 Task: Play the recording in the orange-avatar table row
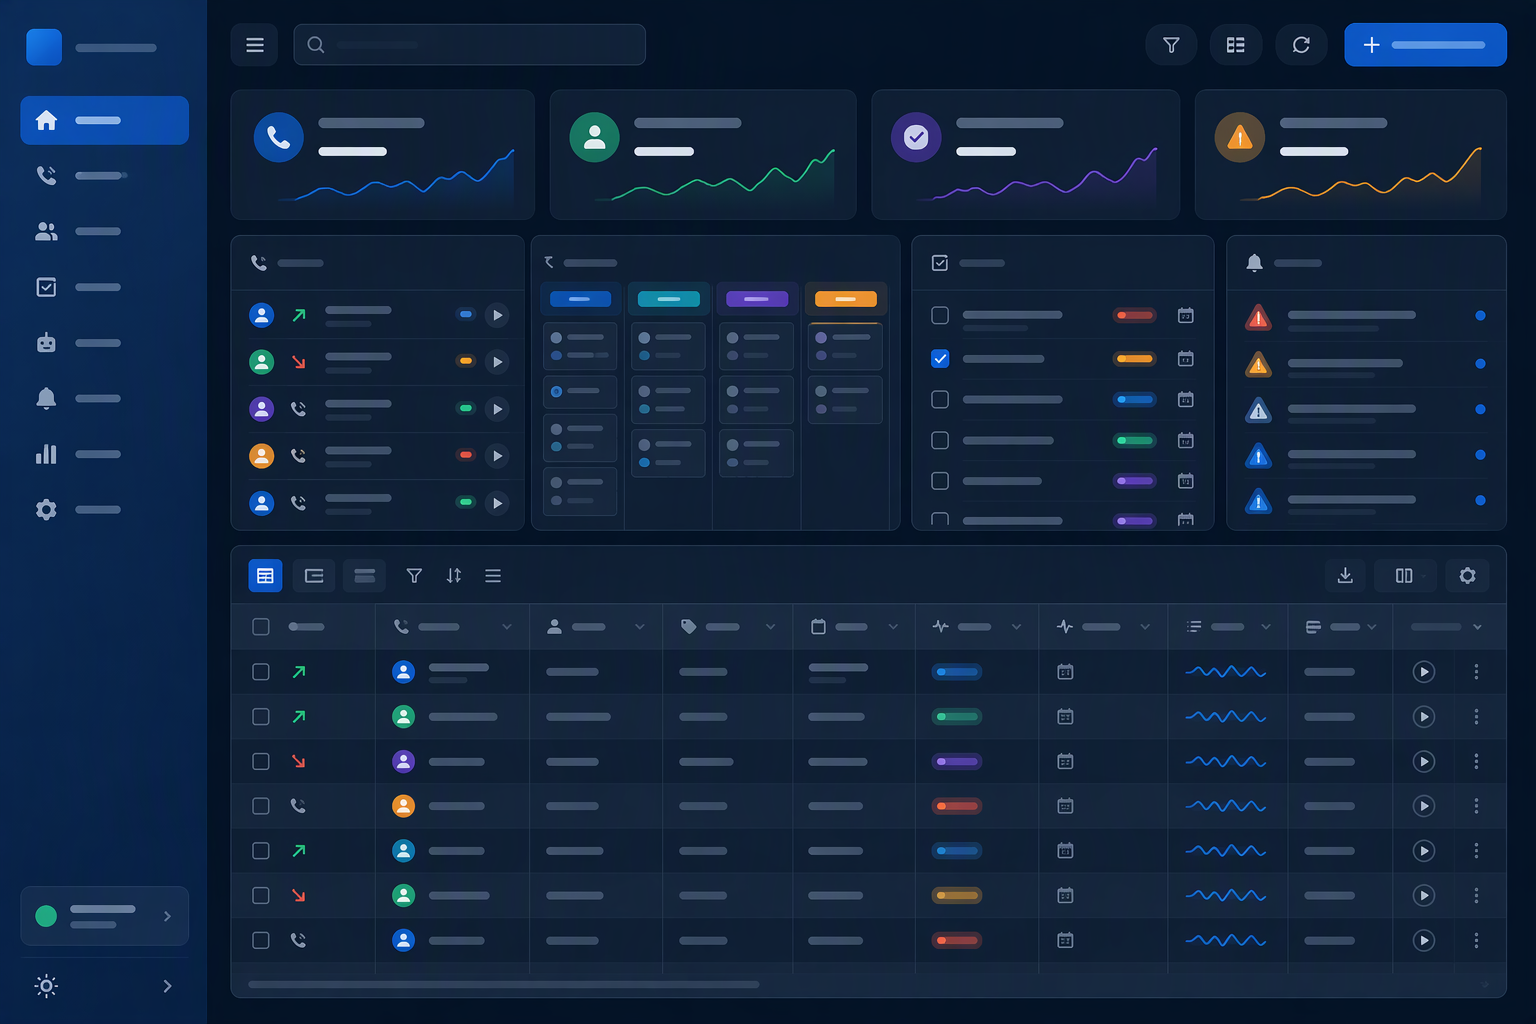[1424, 806]
